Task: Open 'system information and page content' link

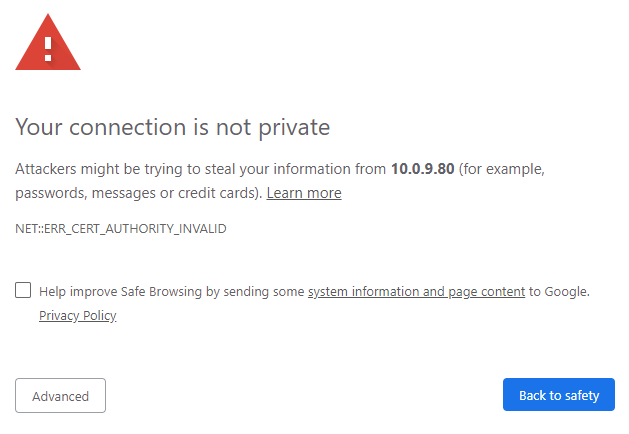Action: click(416, 292)
